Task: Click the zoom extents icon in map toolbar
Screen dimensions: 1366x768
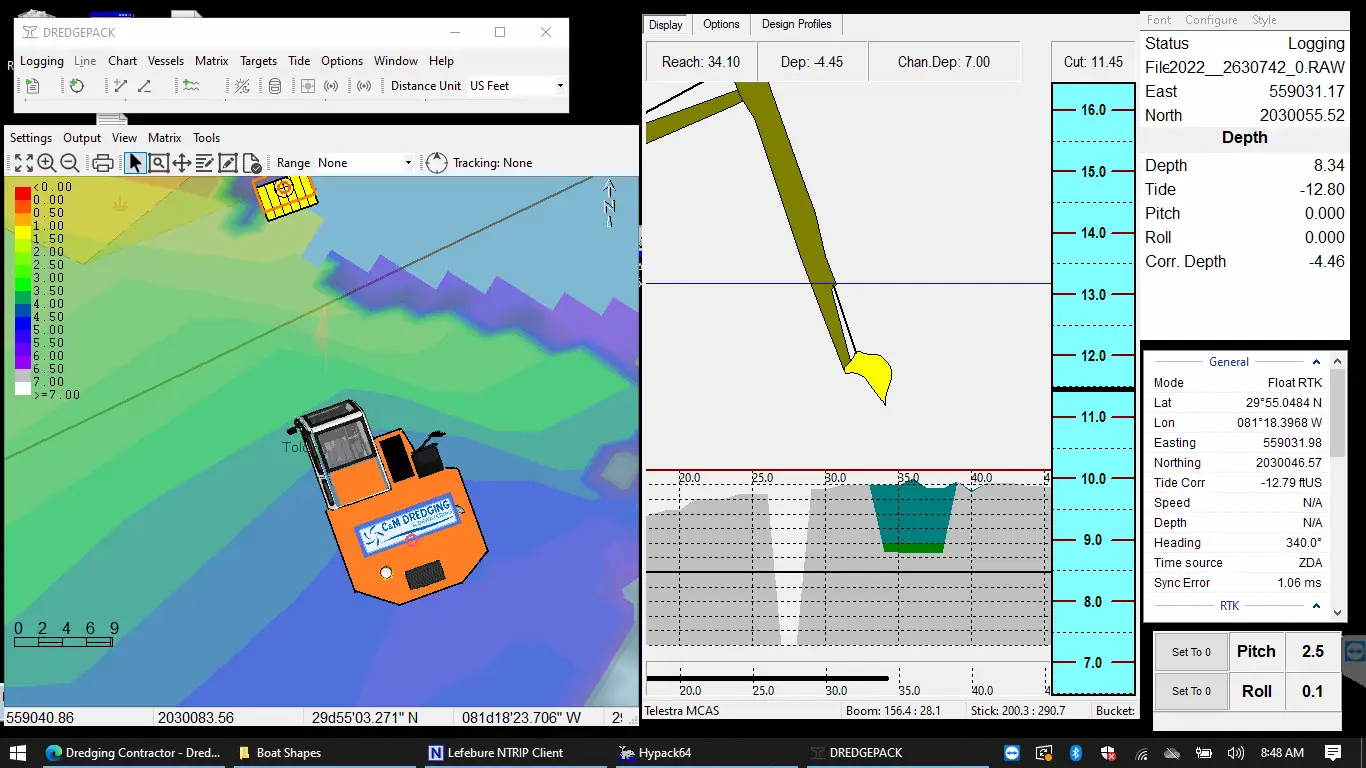Action: click(x=23, y=163)
